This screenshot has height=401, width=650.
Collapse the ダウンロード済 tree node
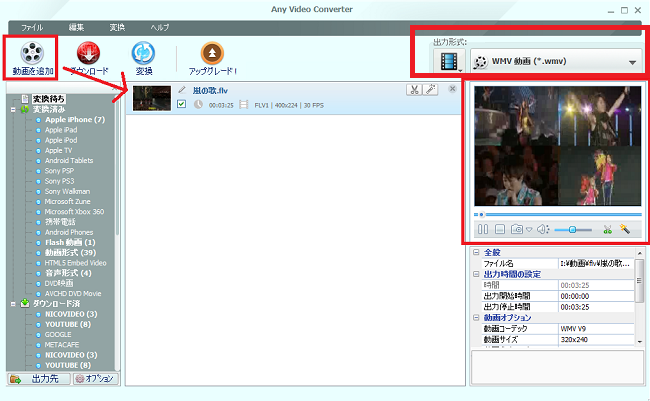13,304
